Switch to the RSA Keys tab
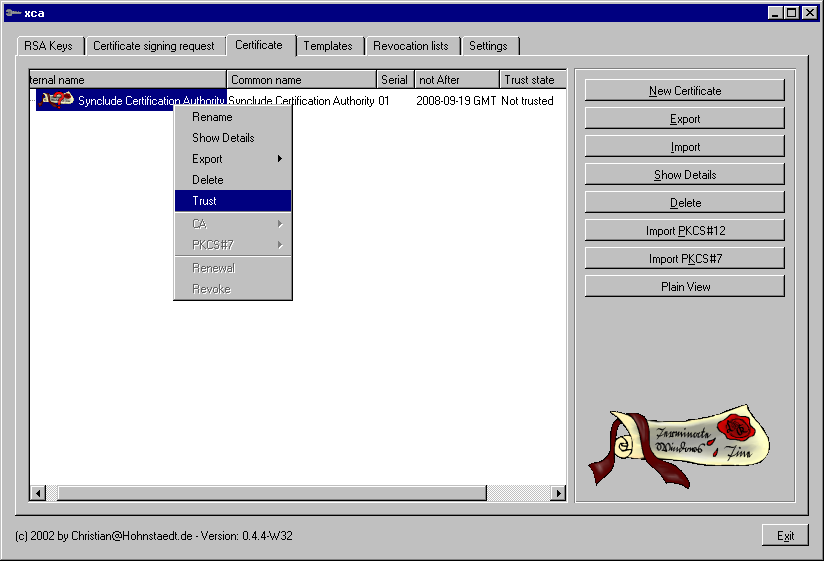824x561 pixels. [48, 46]
